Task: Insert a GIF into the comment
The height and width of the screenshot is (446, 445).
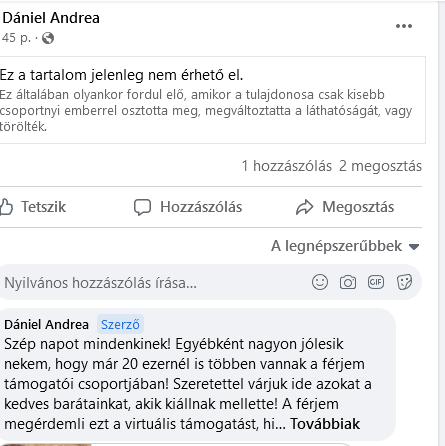Action: 376,282
